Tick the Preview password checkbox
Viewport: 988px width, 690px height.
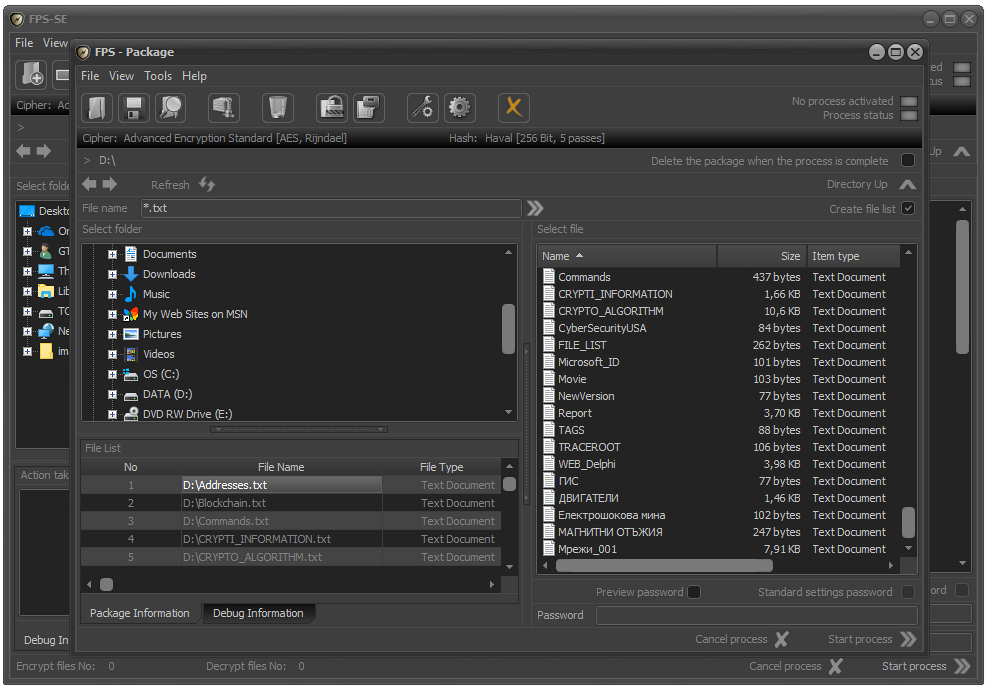[694, 592]
